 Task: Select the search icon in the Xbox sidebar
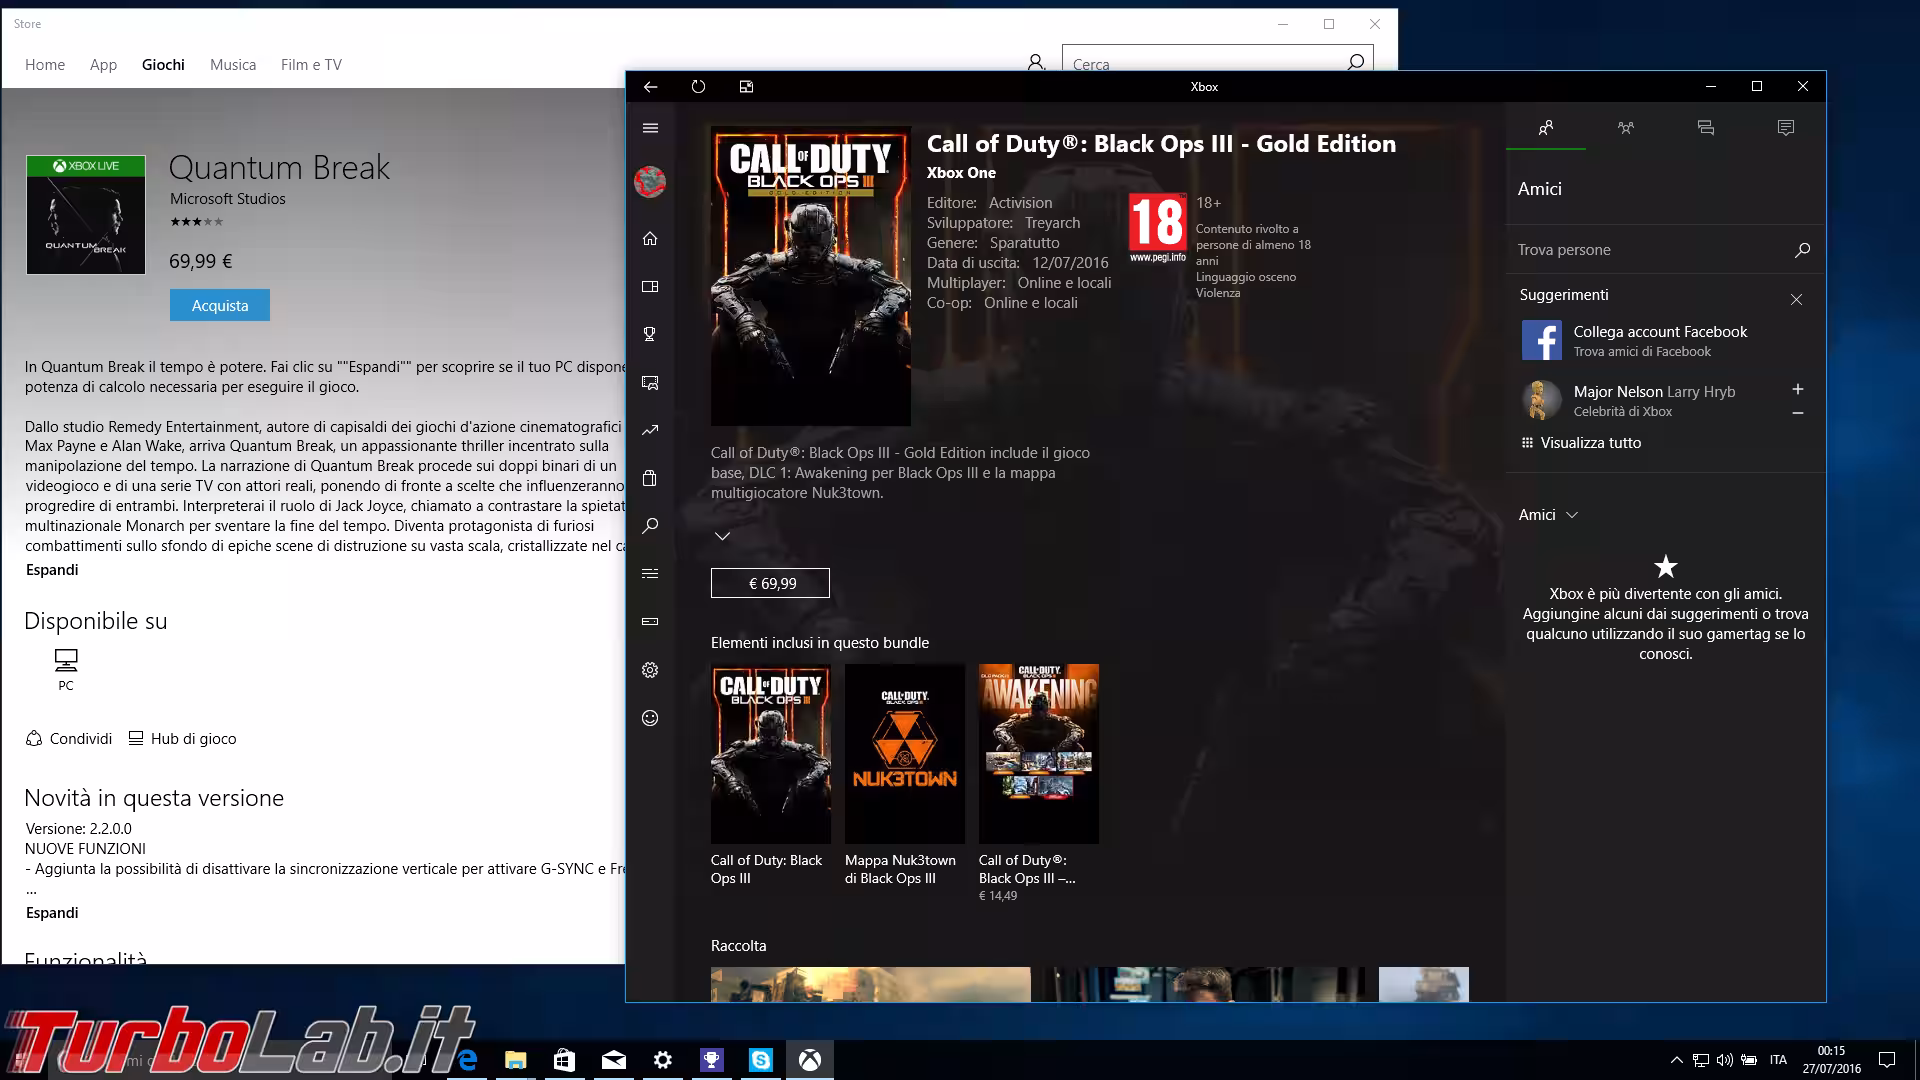(650, 526)
